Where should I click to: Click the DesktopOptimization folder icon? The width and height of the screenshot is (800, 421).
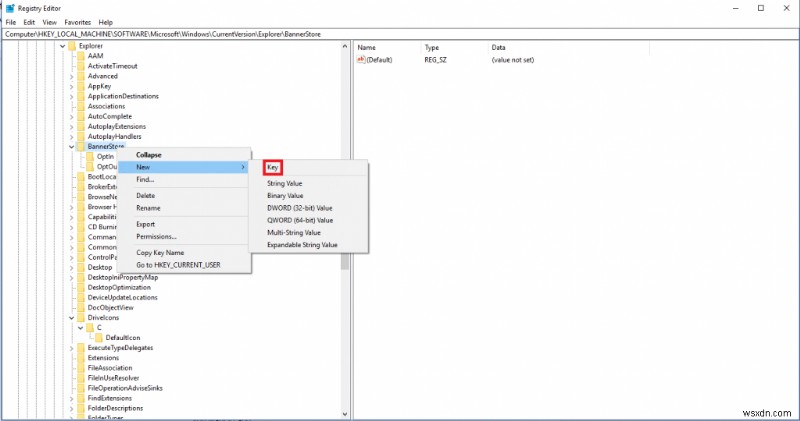(x=81, y=287)
